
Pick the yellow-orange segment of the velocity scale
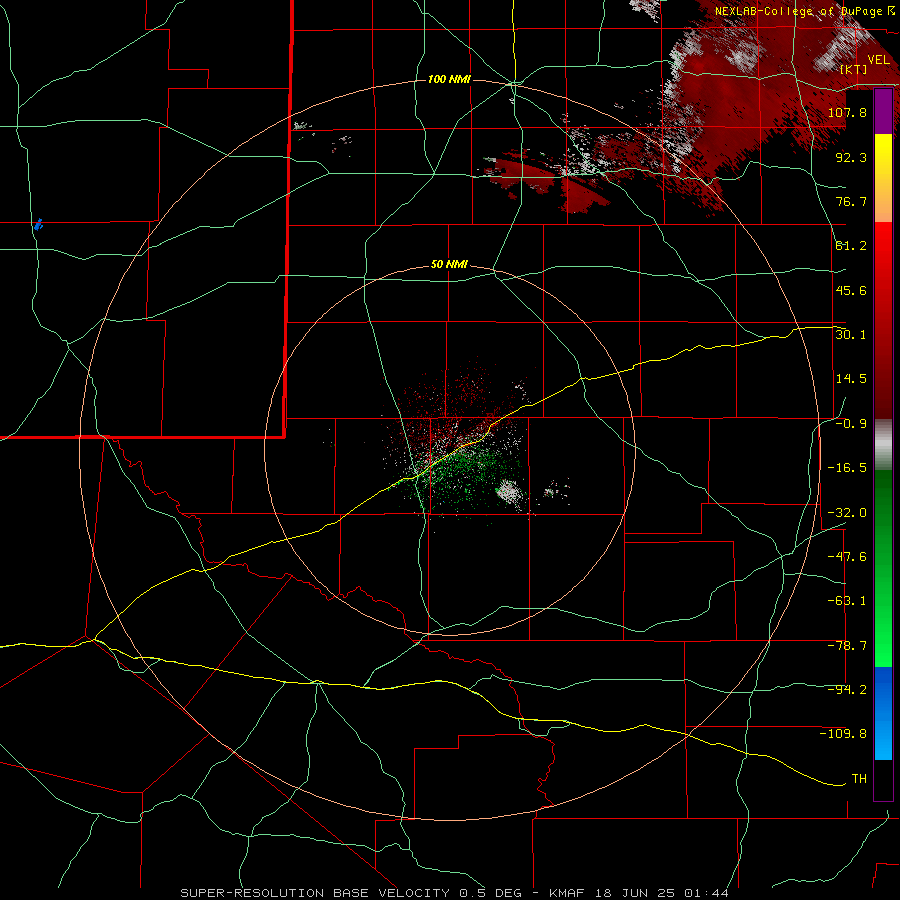[883, 178]
